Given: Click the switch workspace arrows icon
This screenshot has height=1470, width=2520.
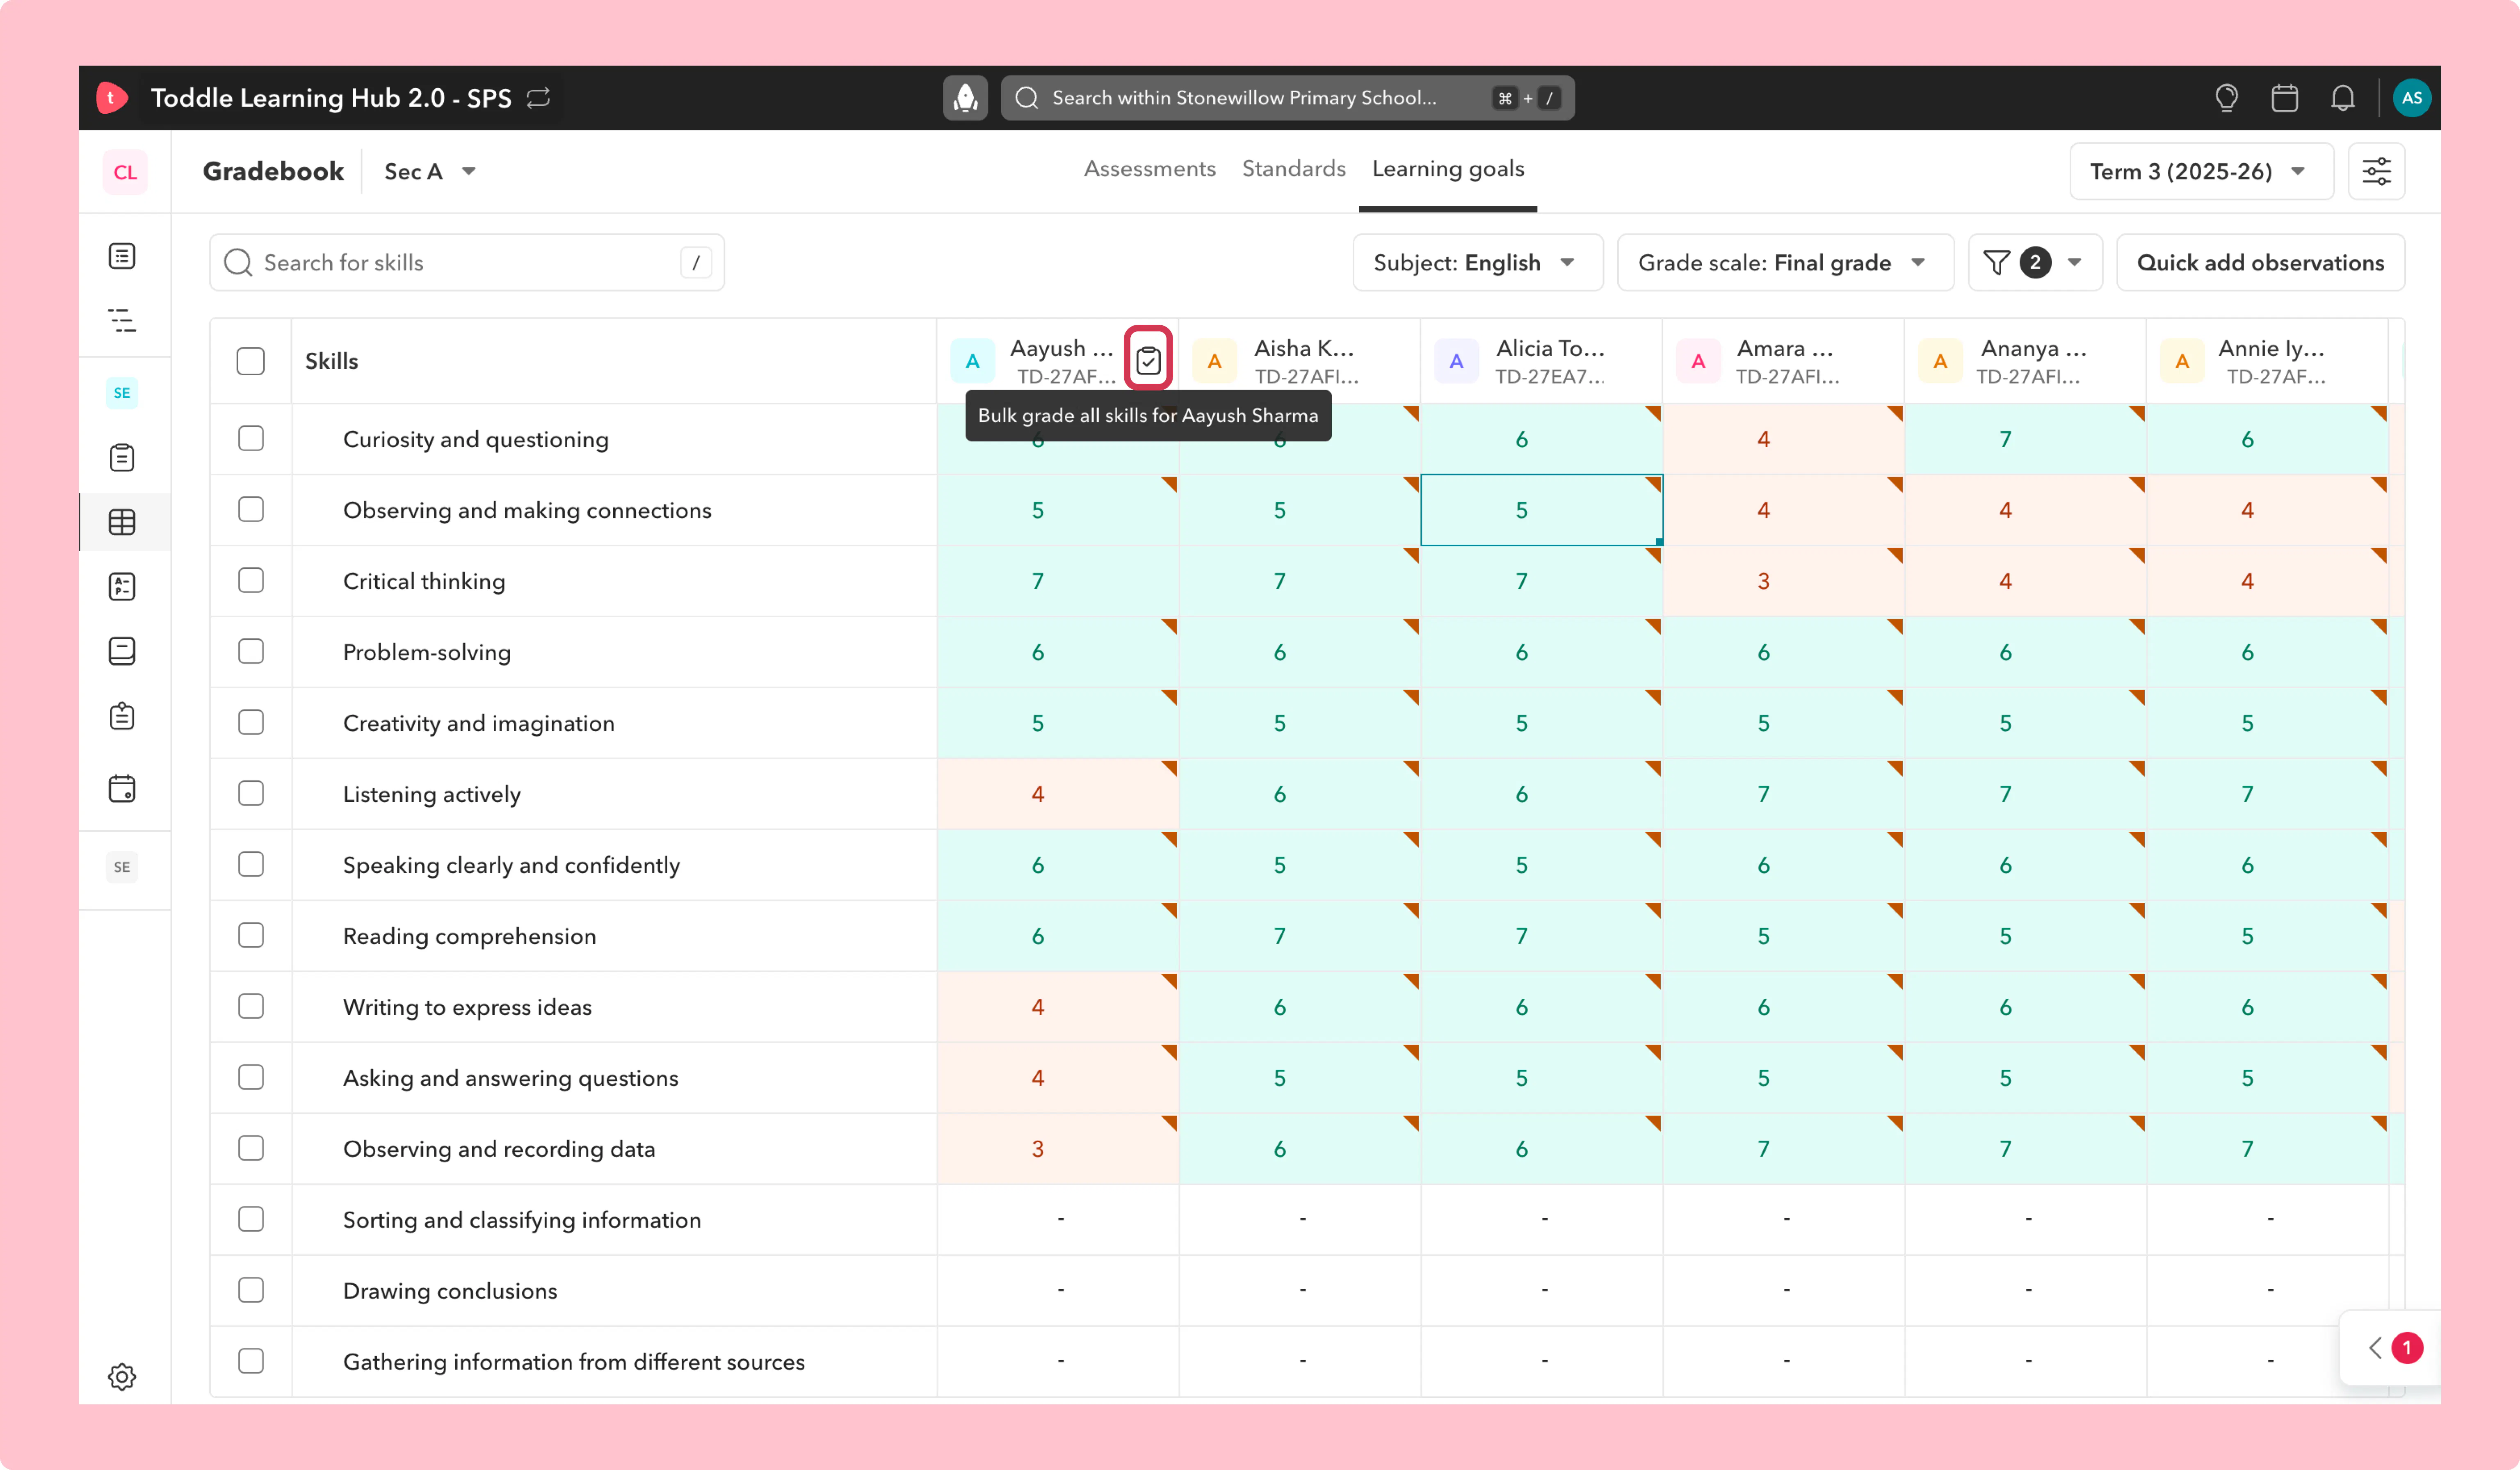Looking at the screenshot, I should pyautogui.click(x=539, y=98).
